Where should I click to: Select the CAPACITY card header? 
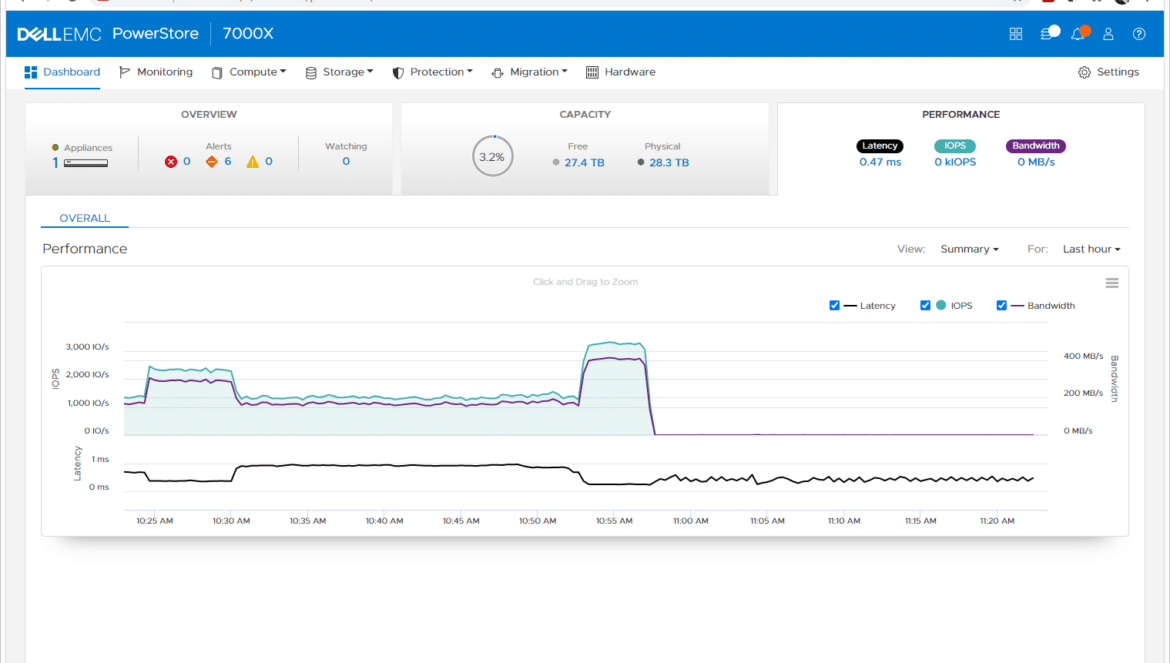(x=585, y=114)
